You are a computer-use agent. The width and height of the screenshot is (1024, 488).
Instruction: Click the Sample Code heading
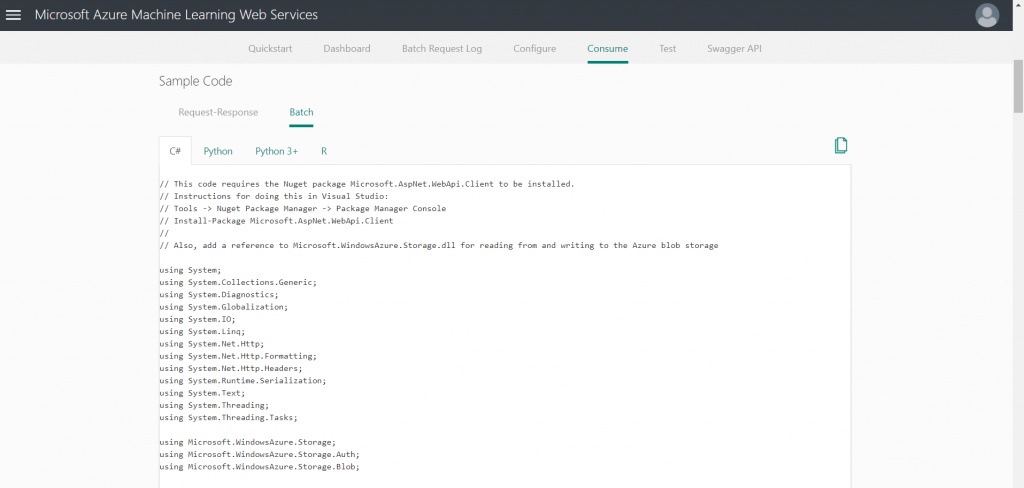coord(195,81)
